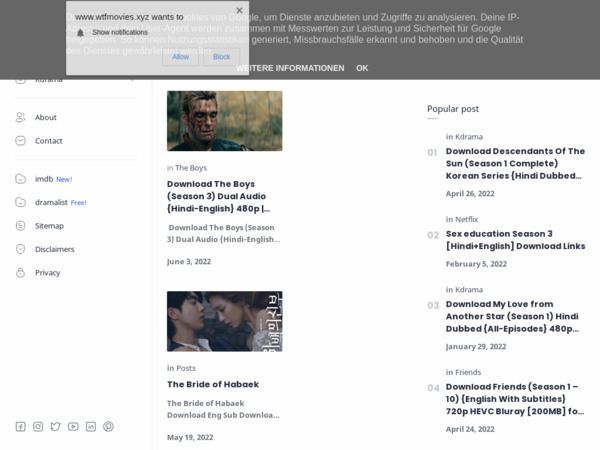This screenshot has width=600, height=450.
Task: Open the Sitemap menu item
Action: [49, 226]
